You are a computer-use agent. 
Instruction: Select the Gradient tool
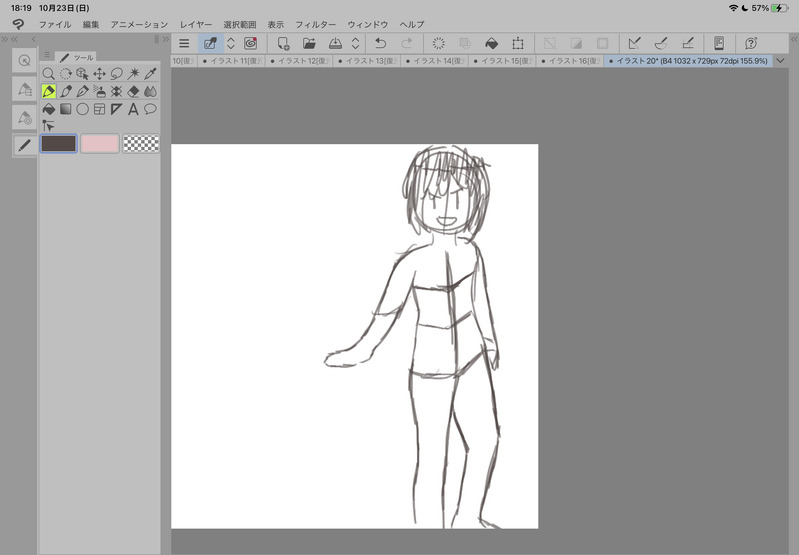(x=65, y=109)
